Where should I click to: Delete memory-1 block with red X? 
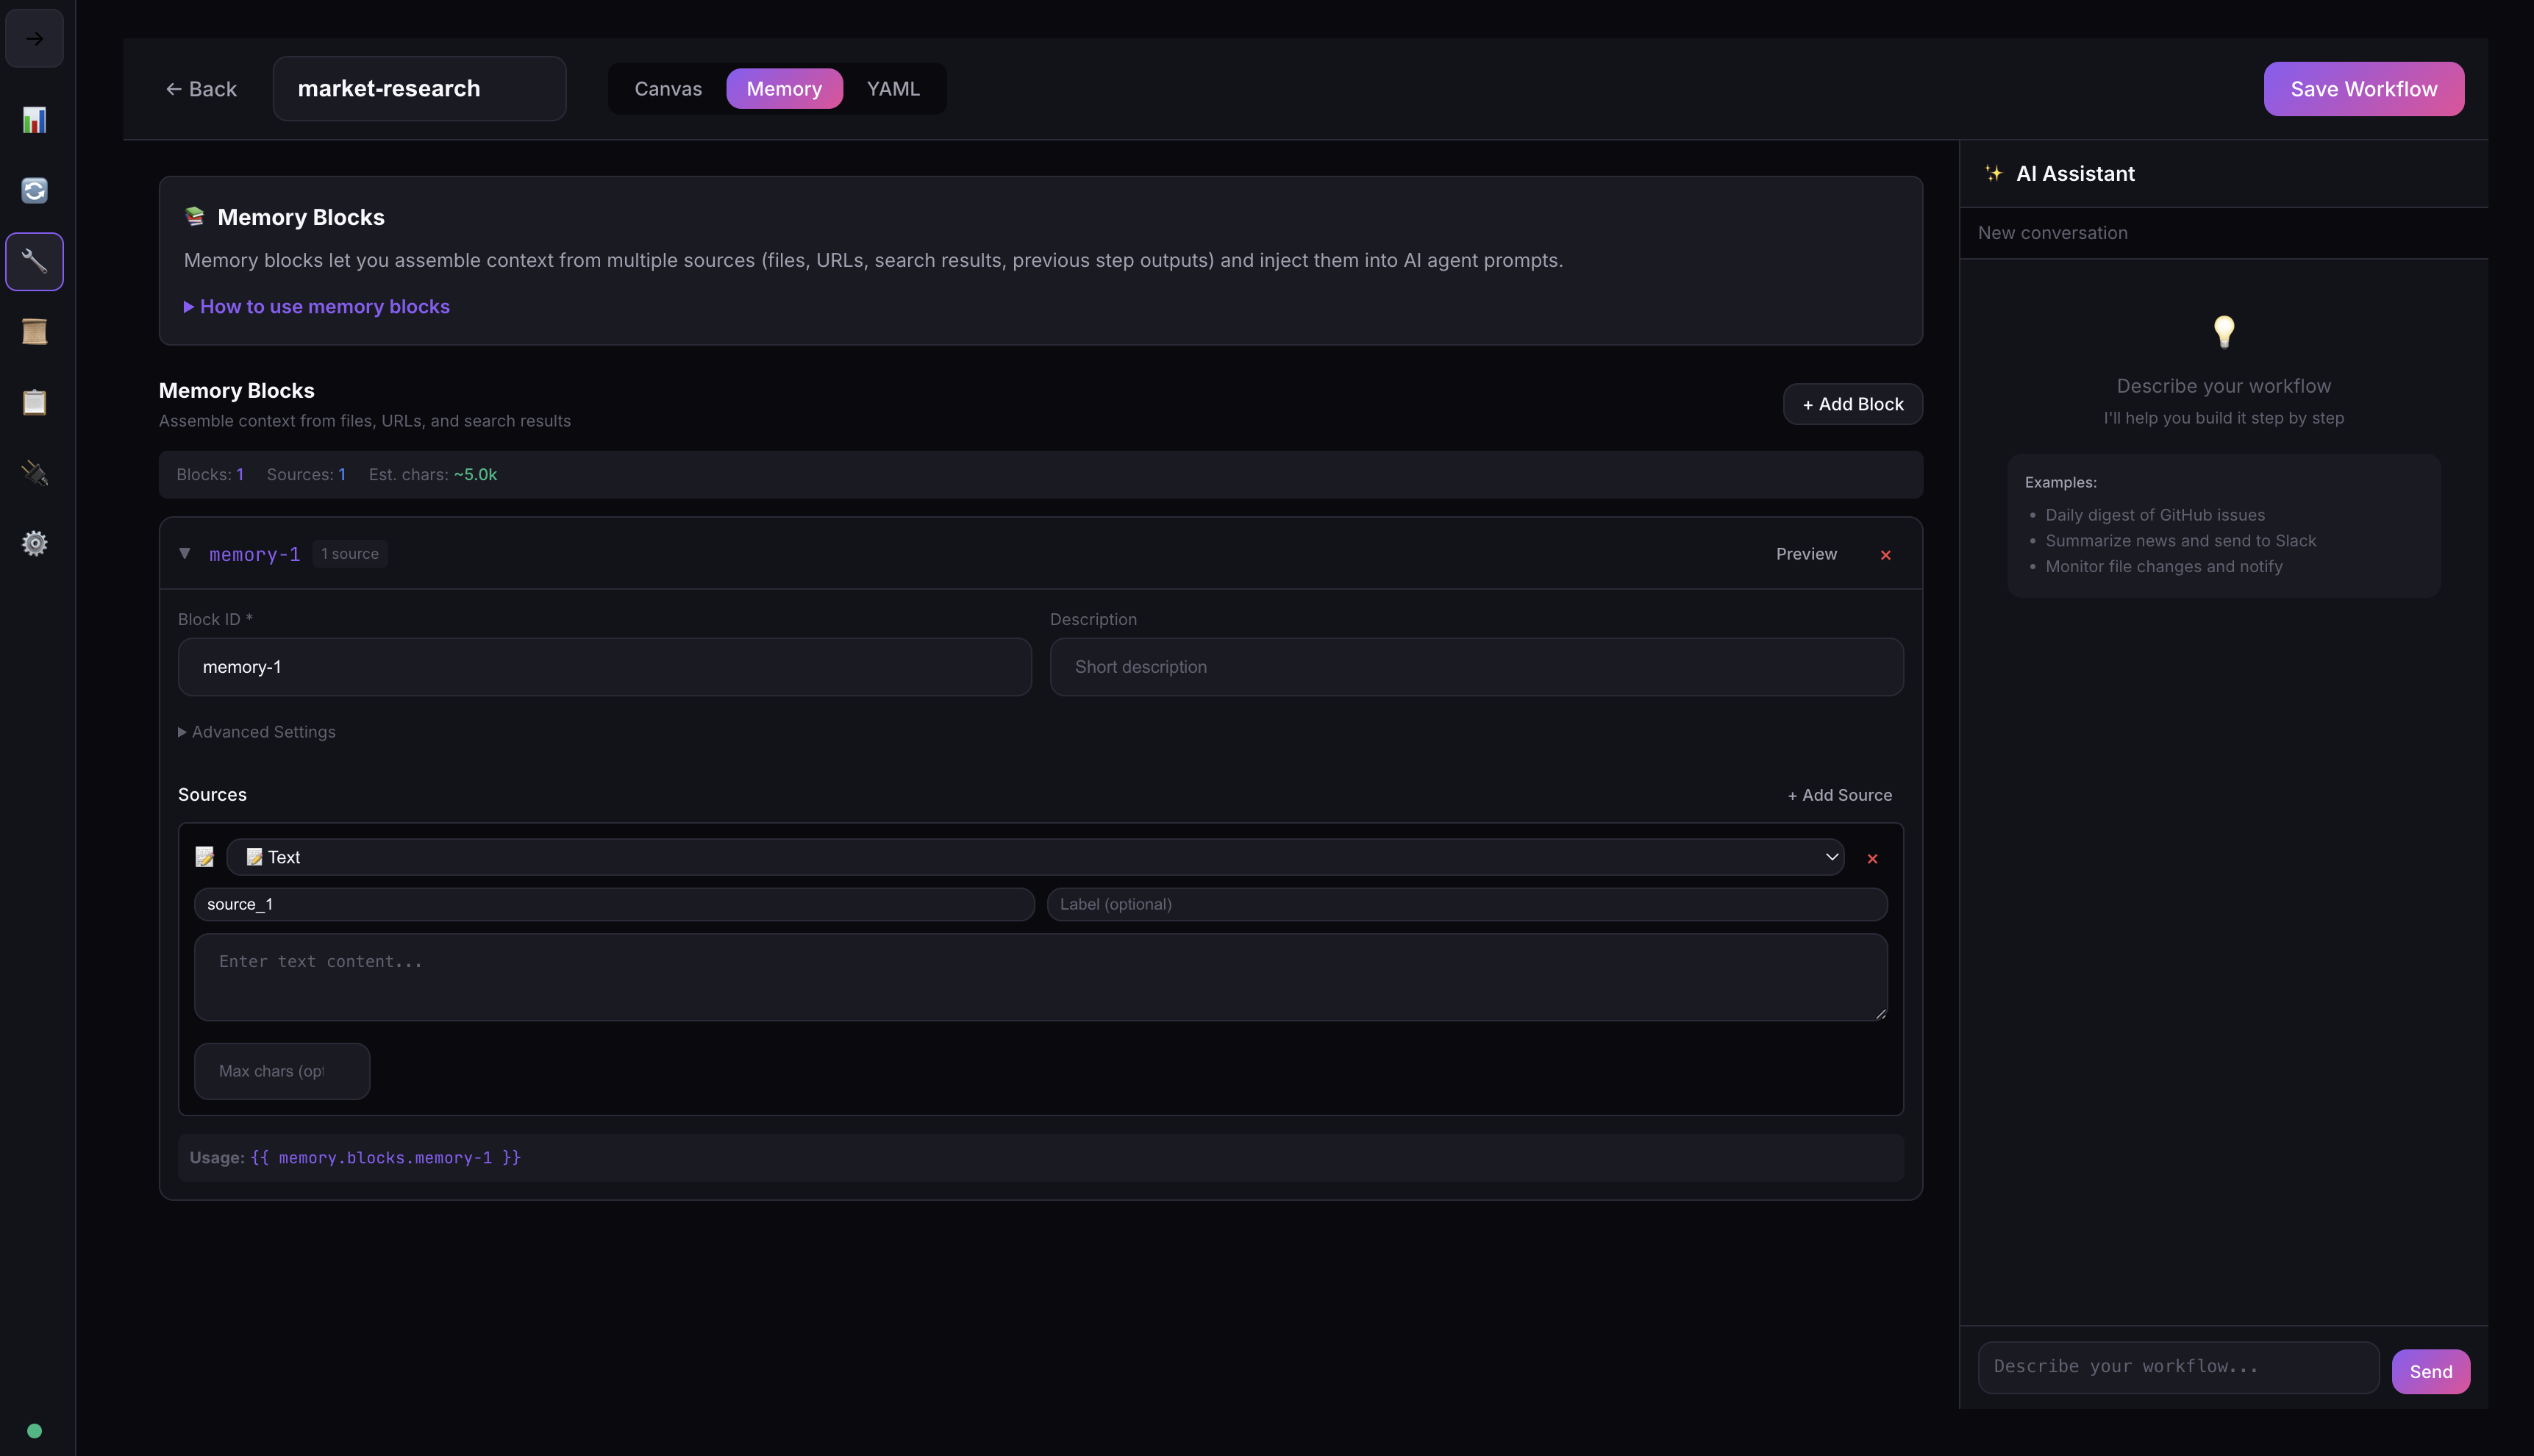coord(1885,555)
